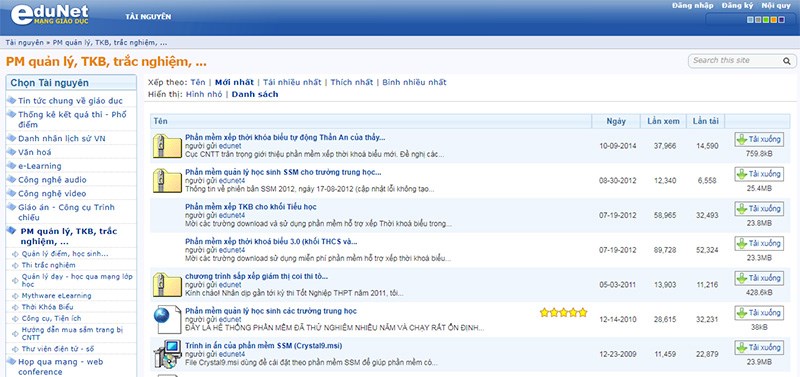This screenshot has width=800, height=377.
Task: Click the bullet icon beside Văn hoá
Action: pos(11,152)
